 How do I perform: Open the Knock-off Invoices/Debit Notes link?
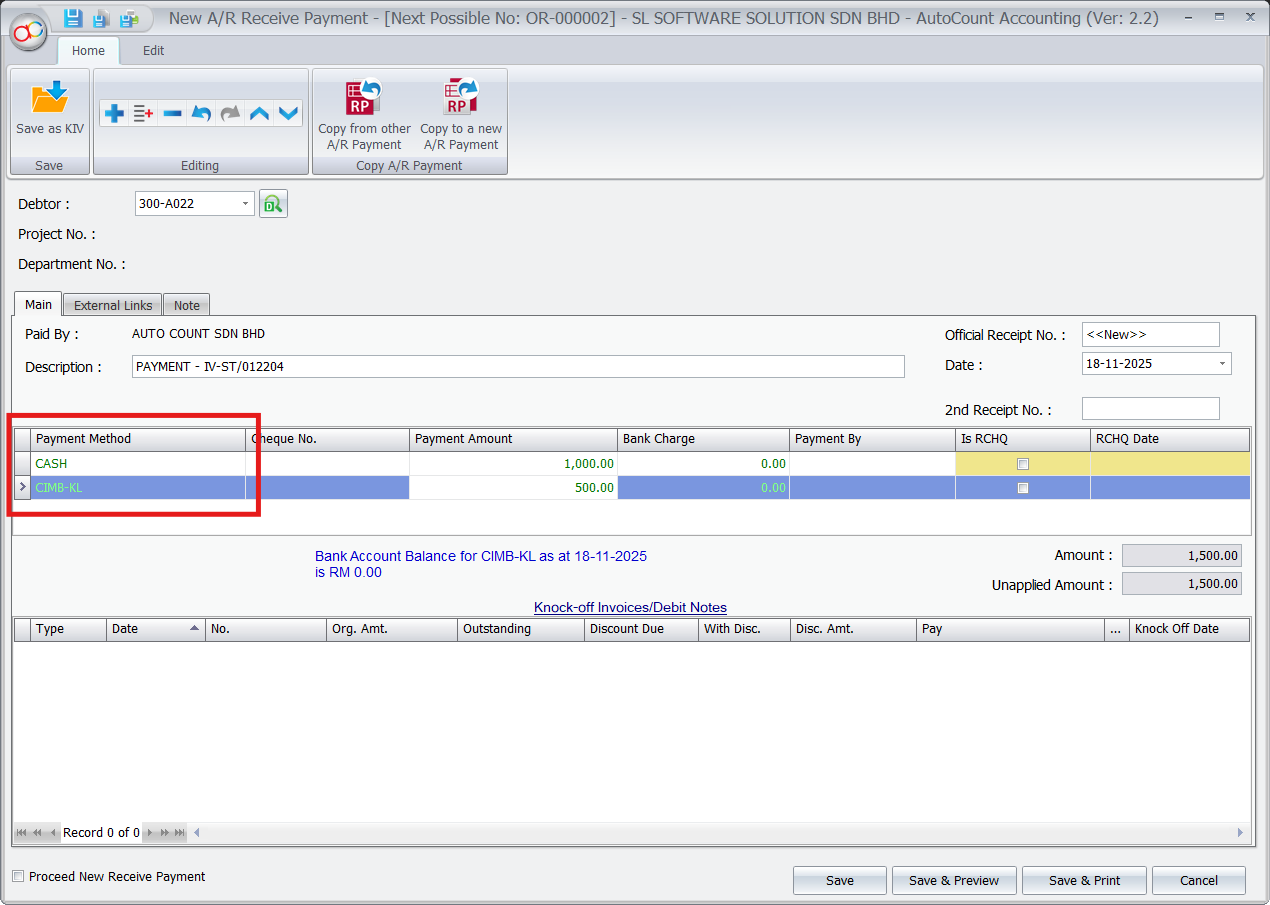(x=629, y=607)
